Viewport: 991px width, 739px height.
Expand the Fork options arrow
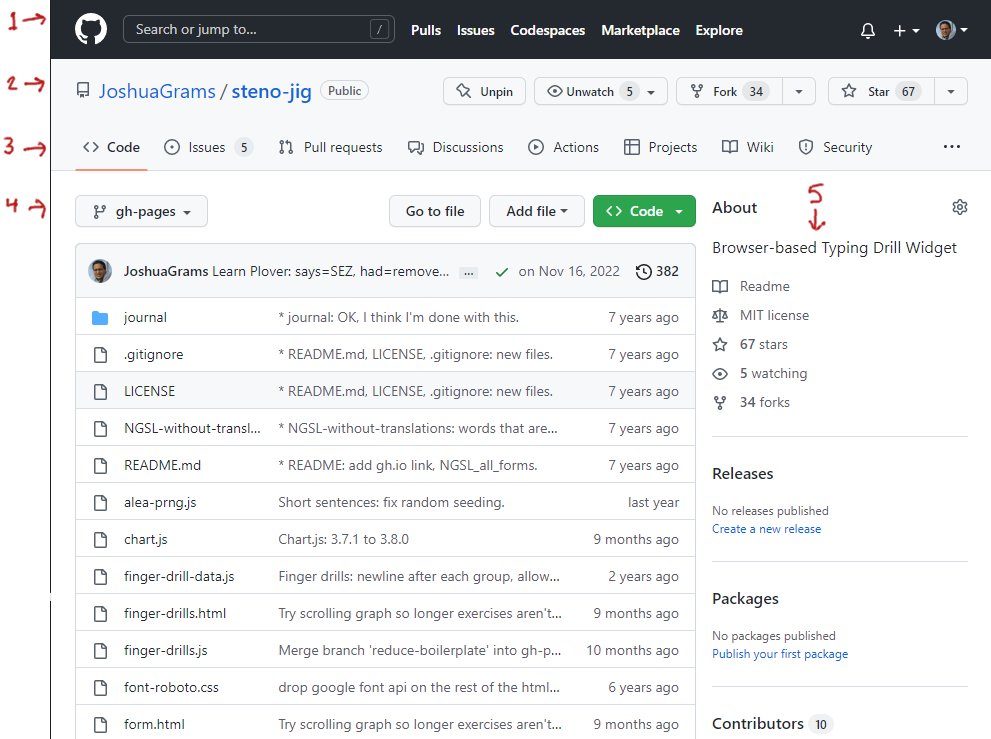click(x=799, y=92)
